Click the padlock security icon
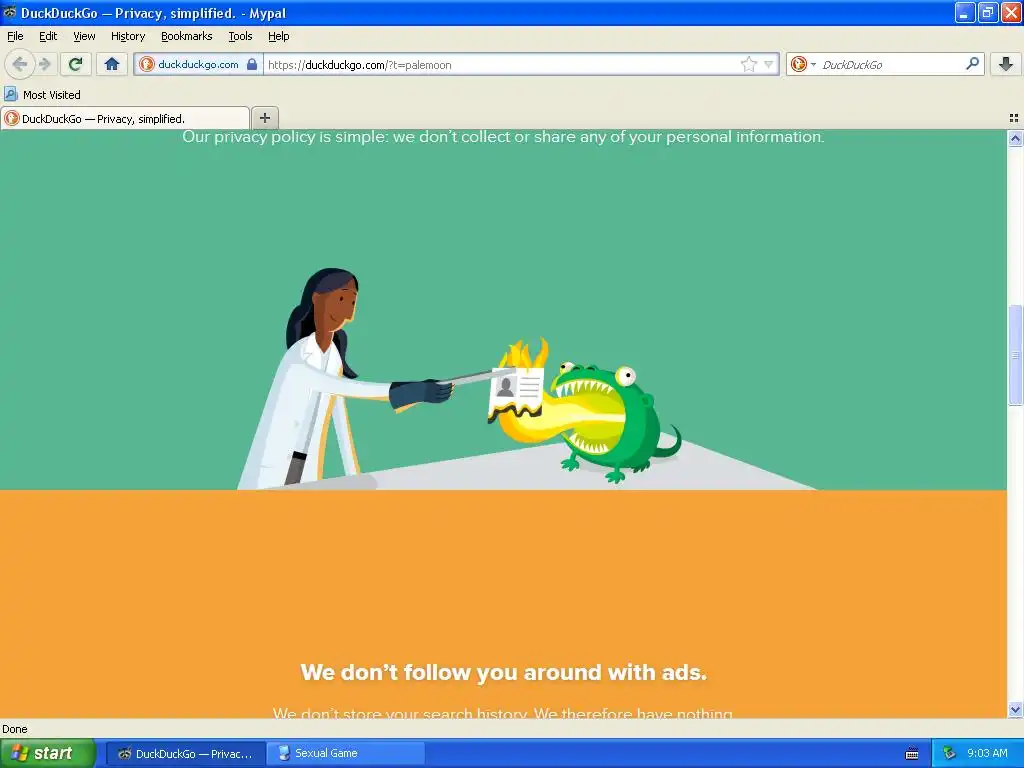The image size is (1024, 768). (x=252, y=64)
